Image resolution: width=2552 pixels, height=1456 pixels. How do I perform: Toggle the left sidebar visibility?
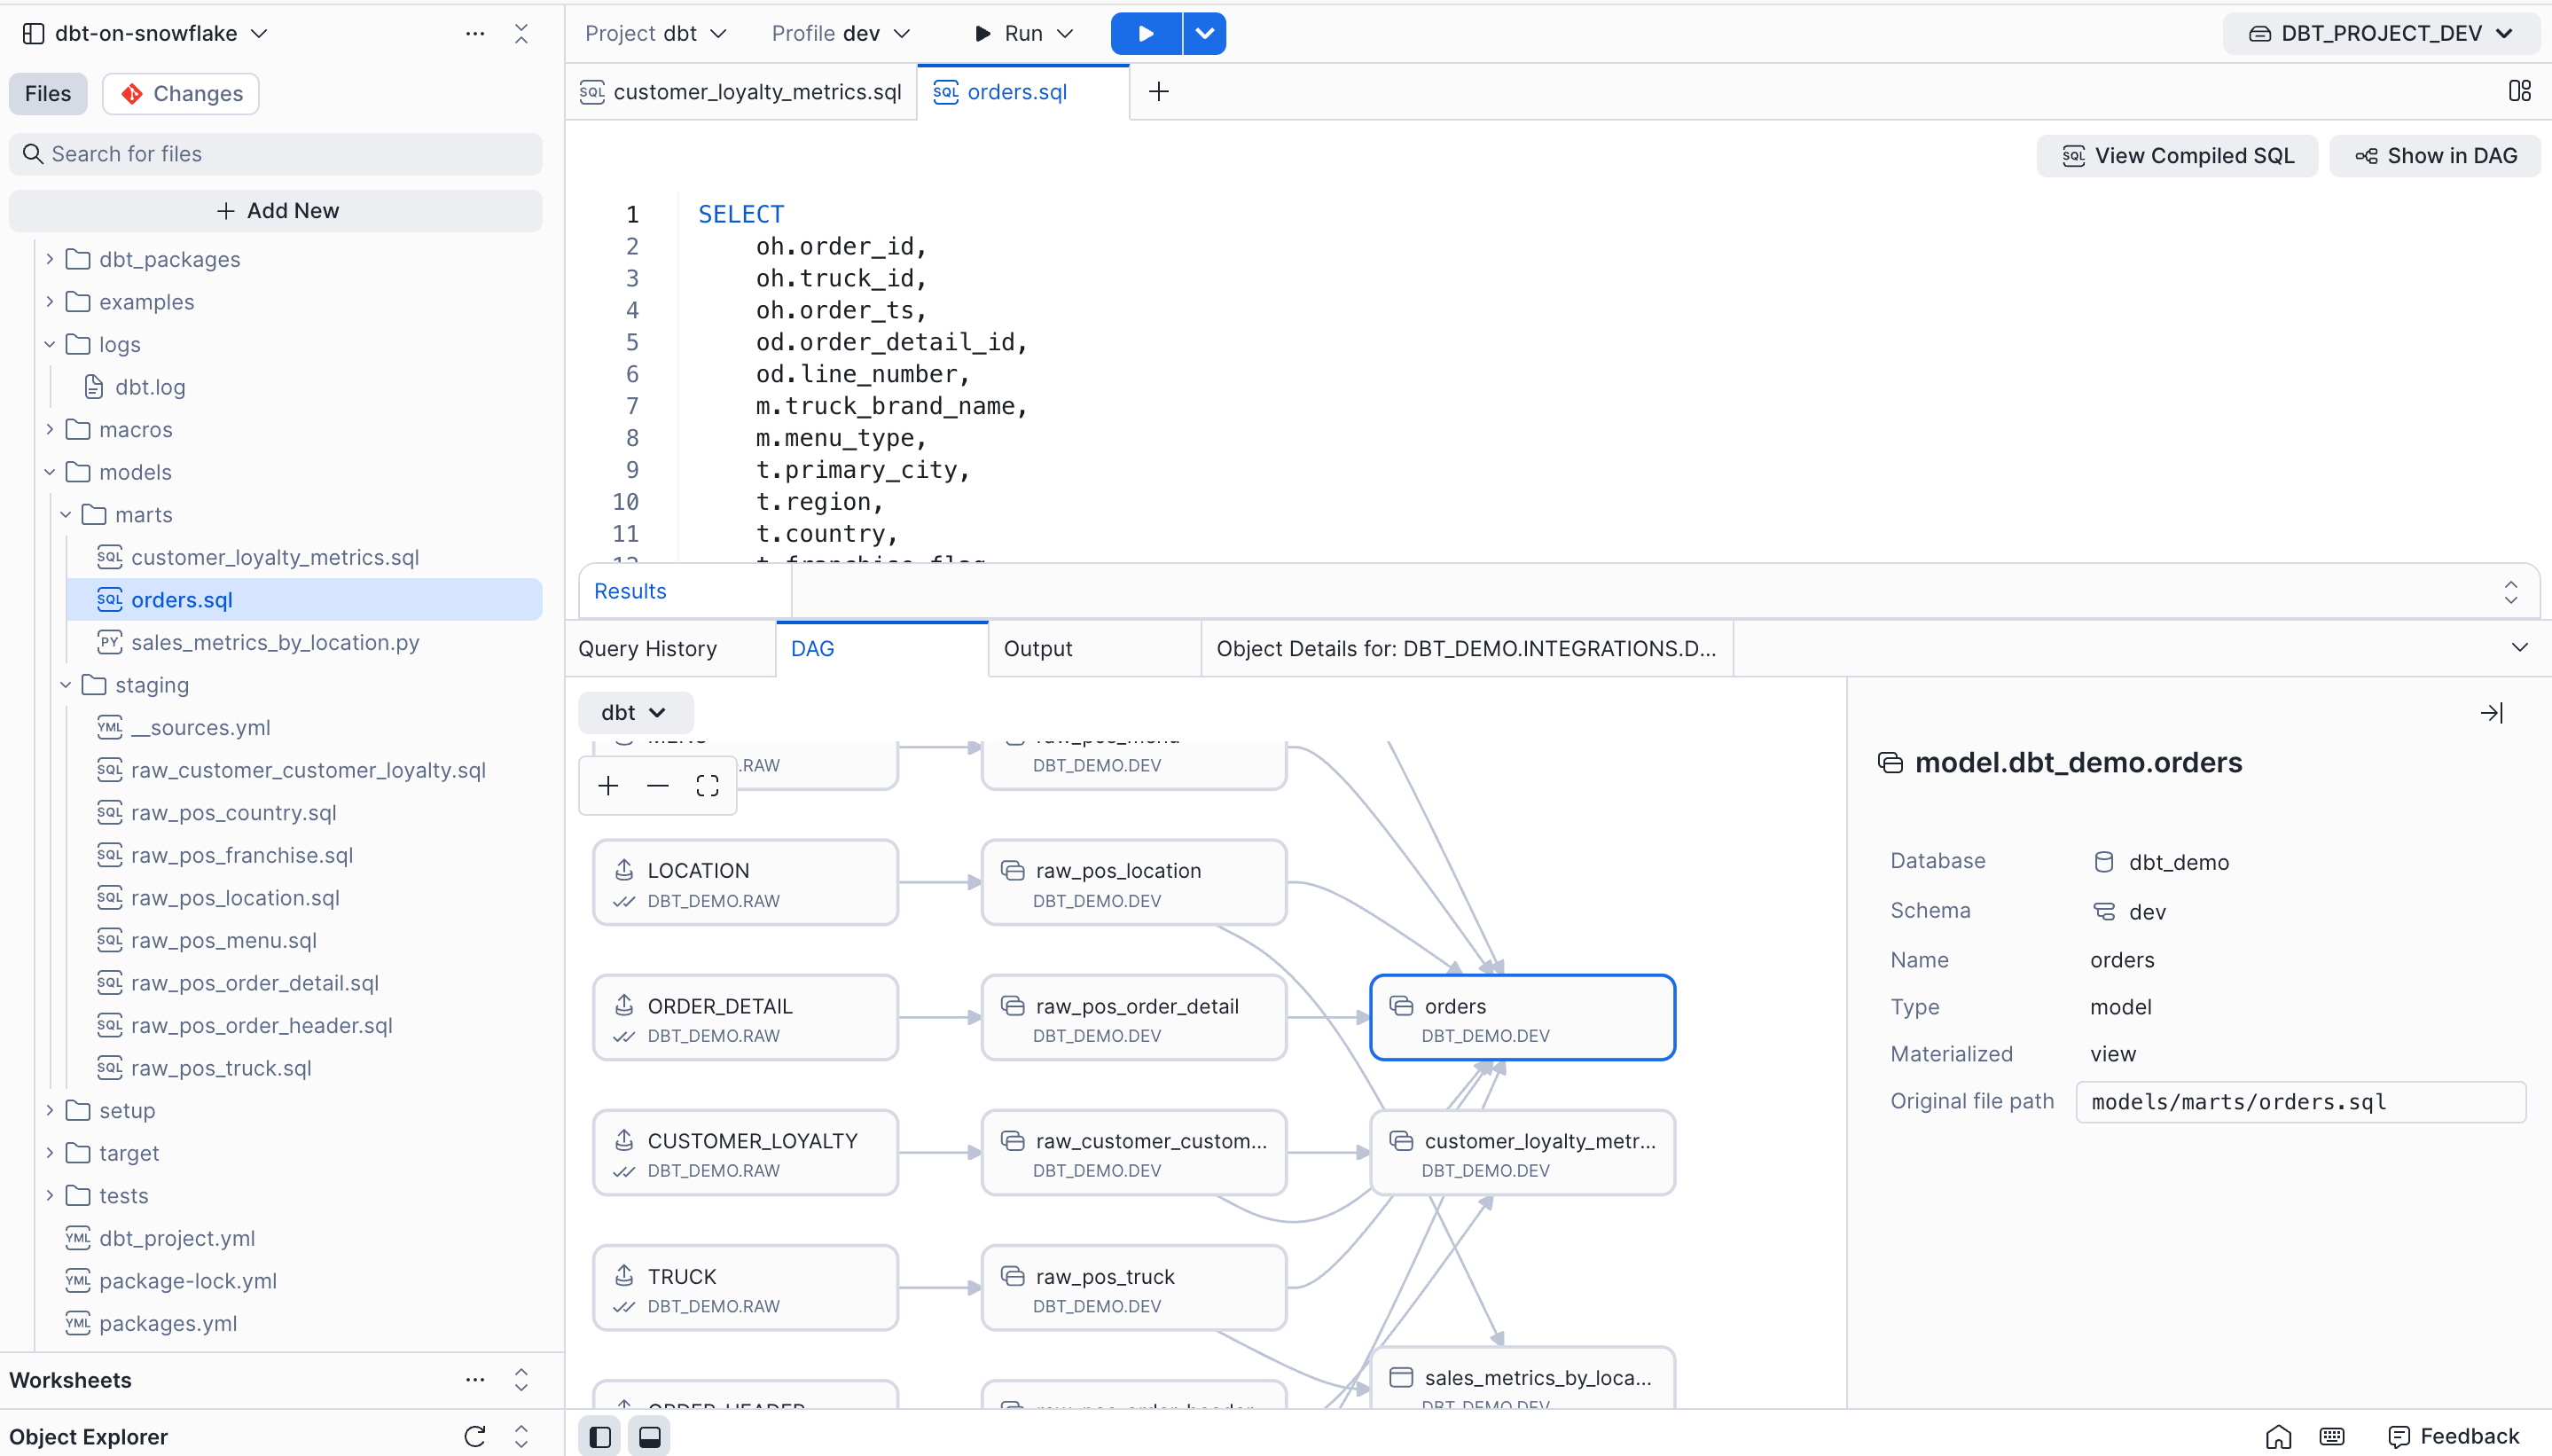point(600,1437)
